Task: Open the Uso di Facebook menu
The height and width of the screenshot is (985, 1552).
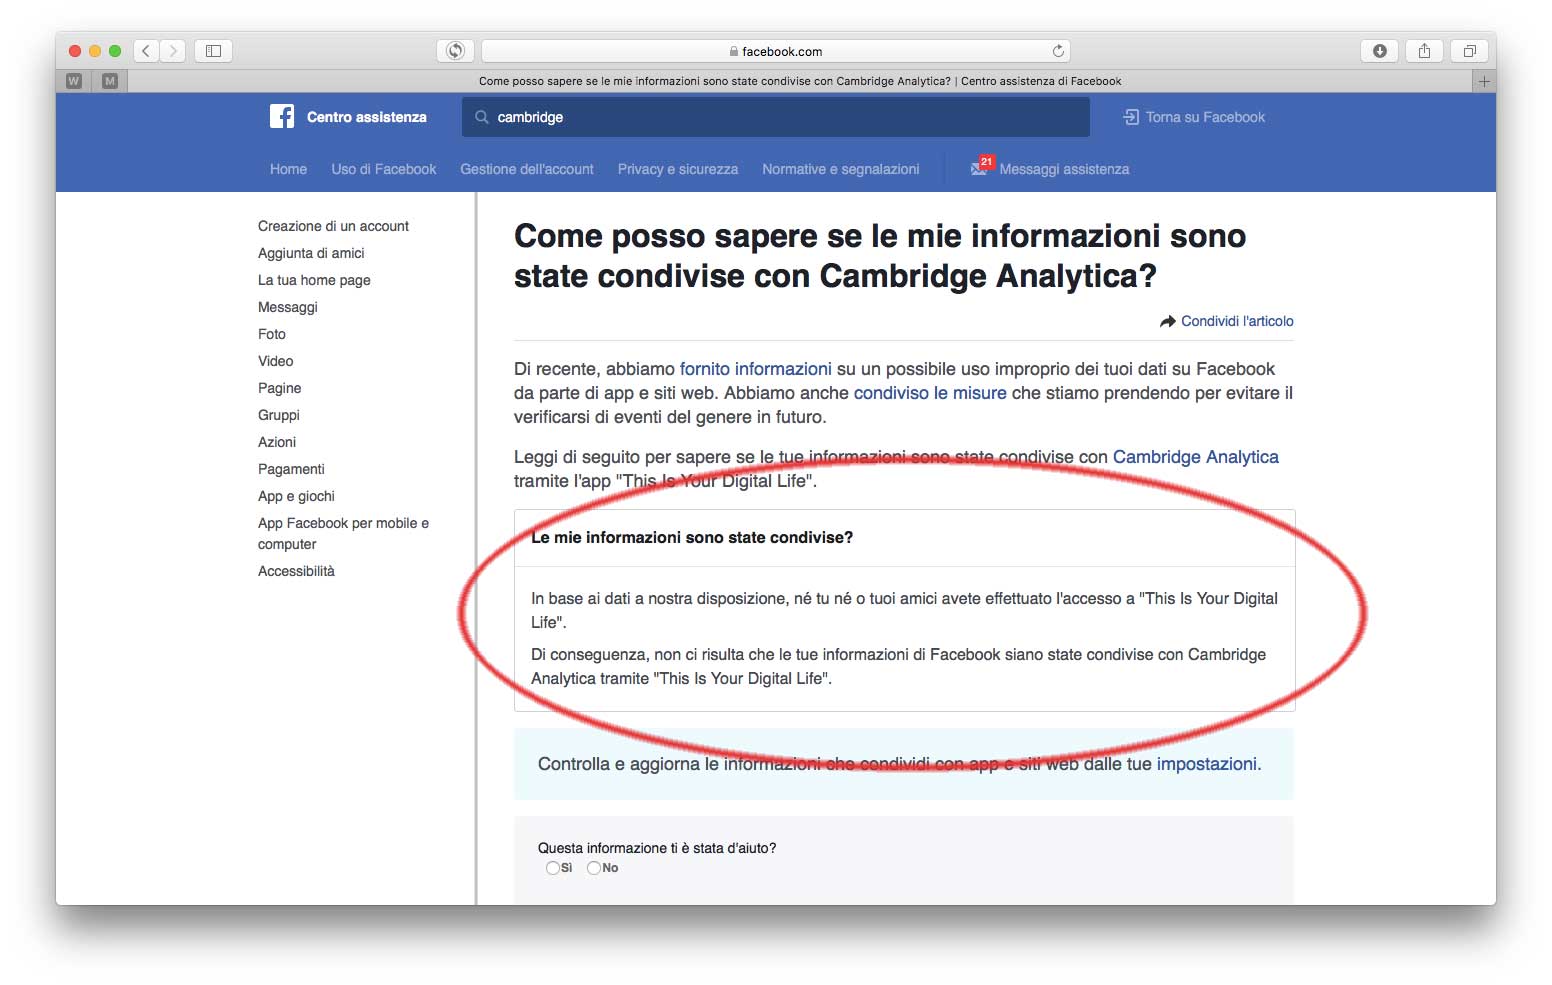Action: point(384,169)
